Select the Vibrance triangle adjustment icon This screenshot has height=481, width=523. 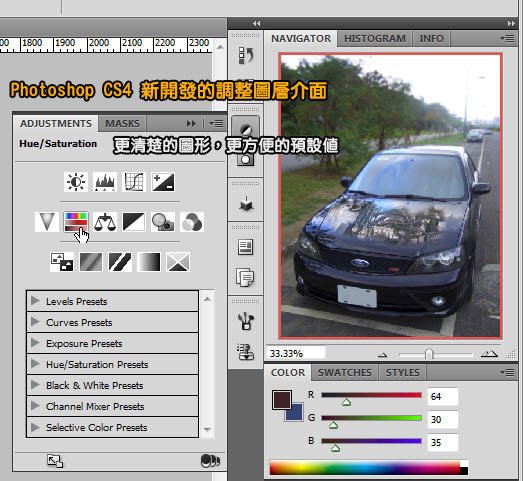pyautogui.click(x=47, y=222)
